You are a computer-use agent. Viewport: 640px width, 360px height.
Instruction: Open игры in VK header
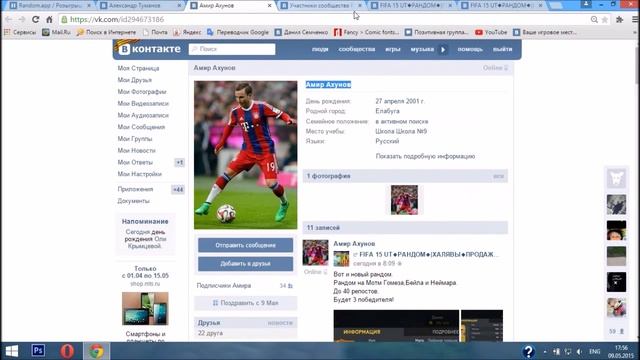(393, 49)
